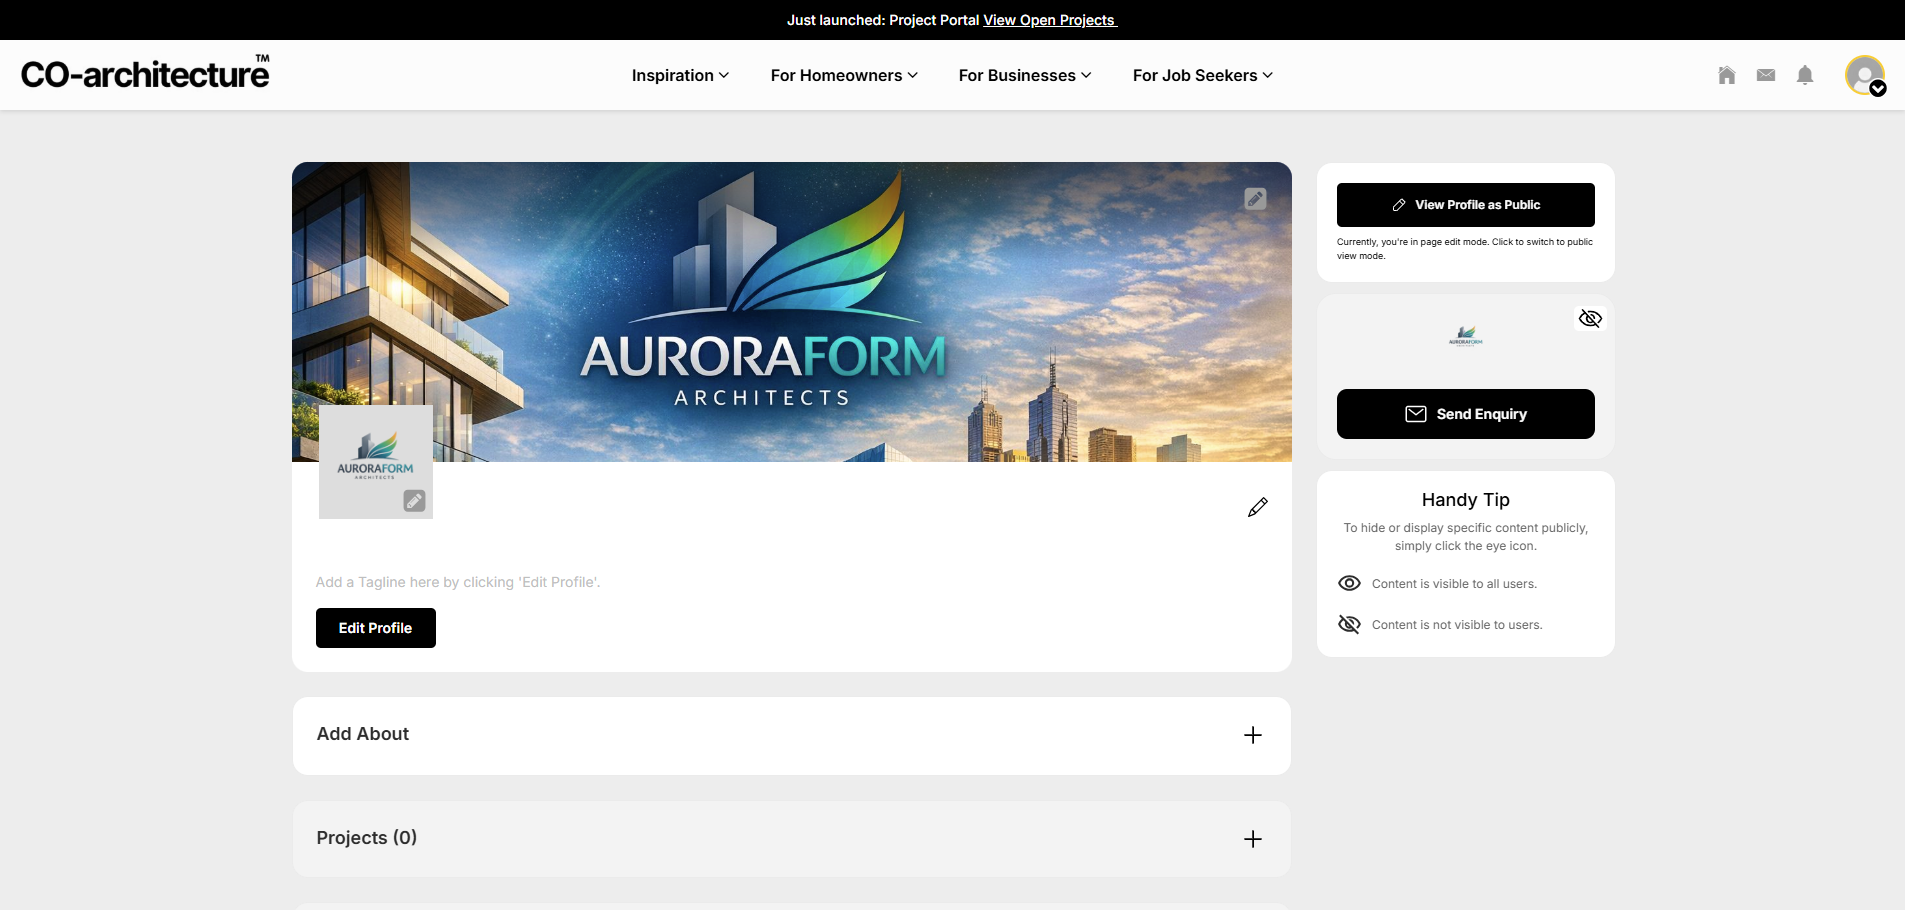Screen dimensions: 1905x910
Task: Click the Add About heading
Action: coord(363,734)
